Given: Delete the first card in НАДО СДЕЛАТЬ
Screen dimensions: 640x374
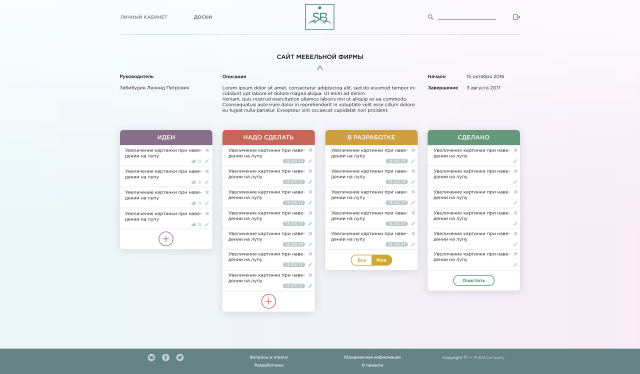Looking at the screenshot, I should (x=310, y=150).
